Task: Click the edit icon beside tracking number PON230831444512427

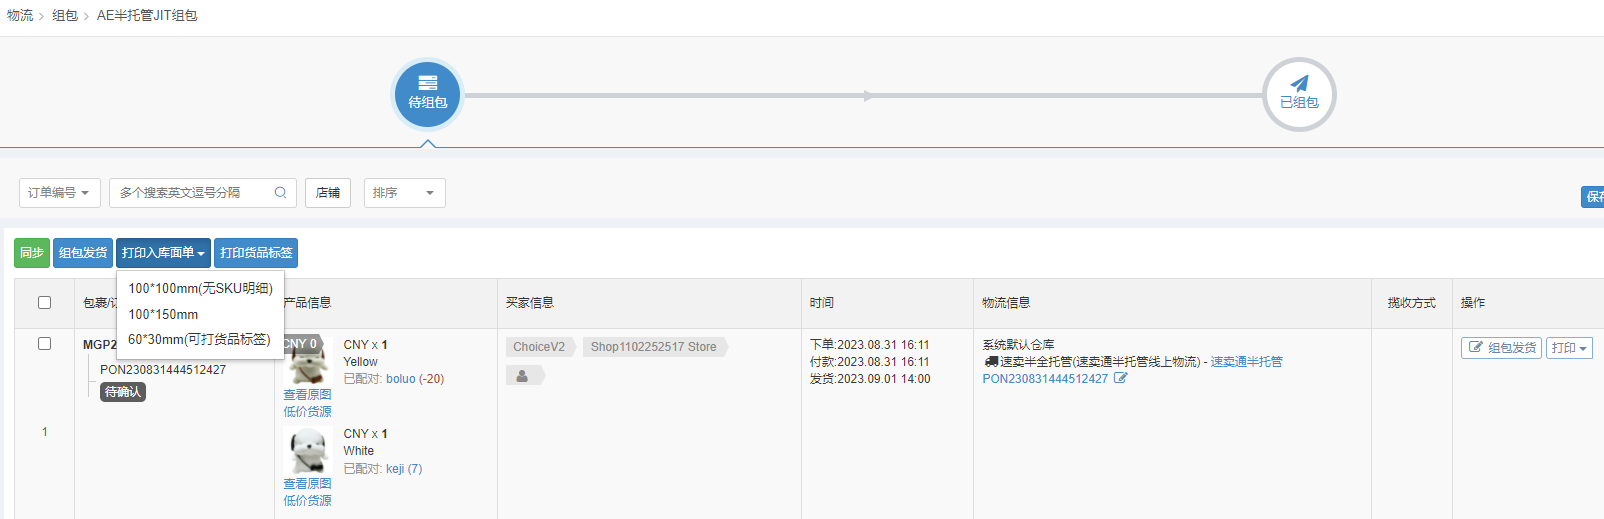Action: coord(1121,378)
